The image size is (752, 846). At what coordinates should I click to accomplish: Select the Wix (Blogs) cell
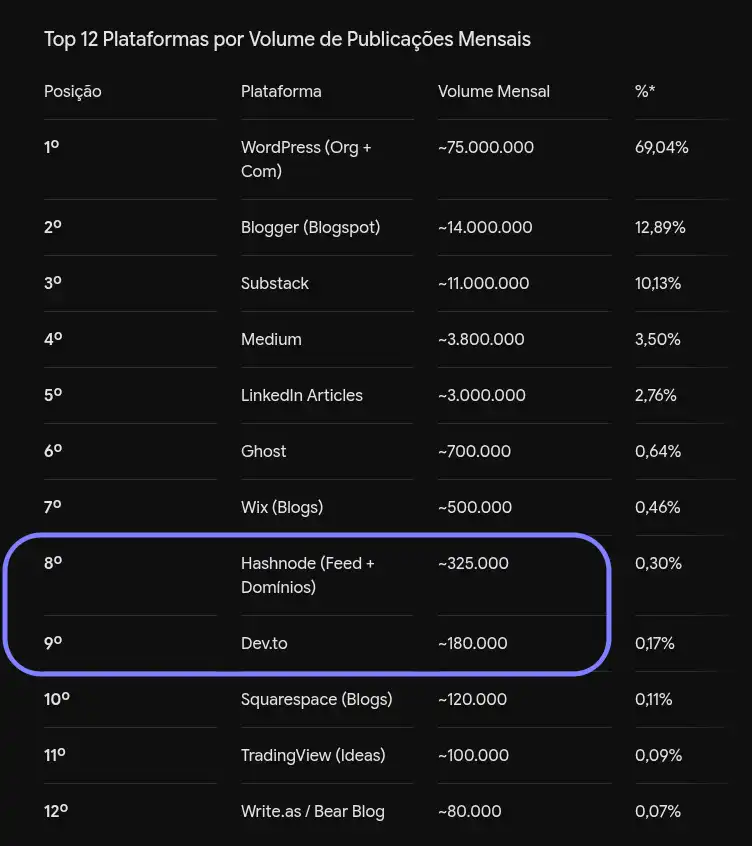pos(282,508)
